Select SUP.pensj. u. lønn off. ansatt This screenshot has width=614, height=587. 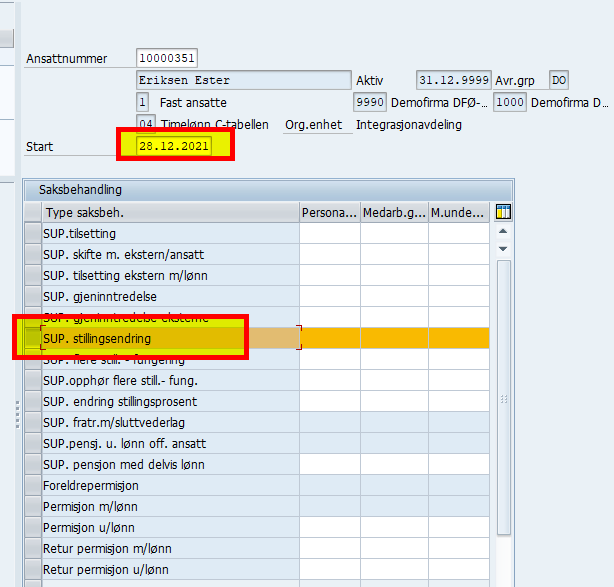(x=125, y=444)
